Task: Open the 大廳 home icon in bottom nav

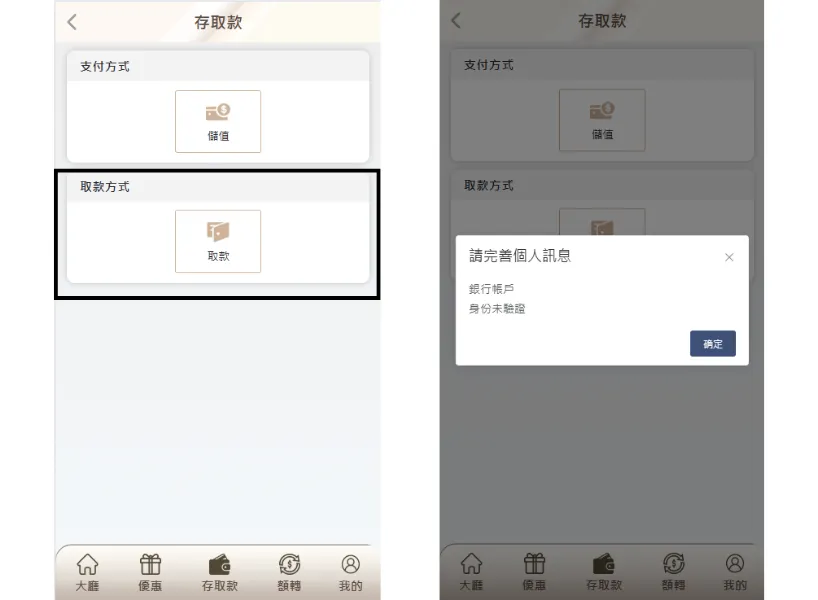Action: 87,570
